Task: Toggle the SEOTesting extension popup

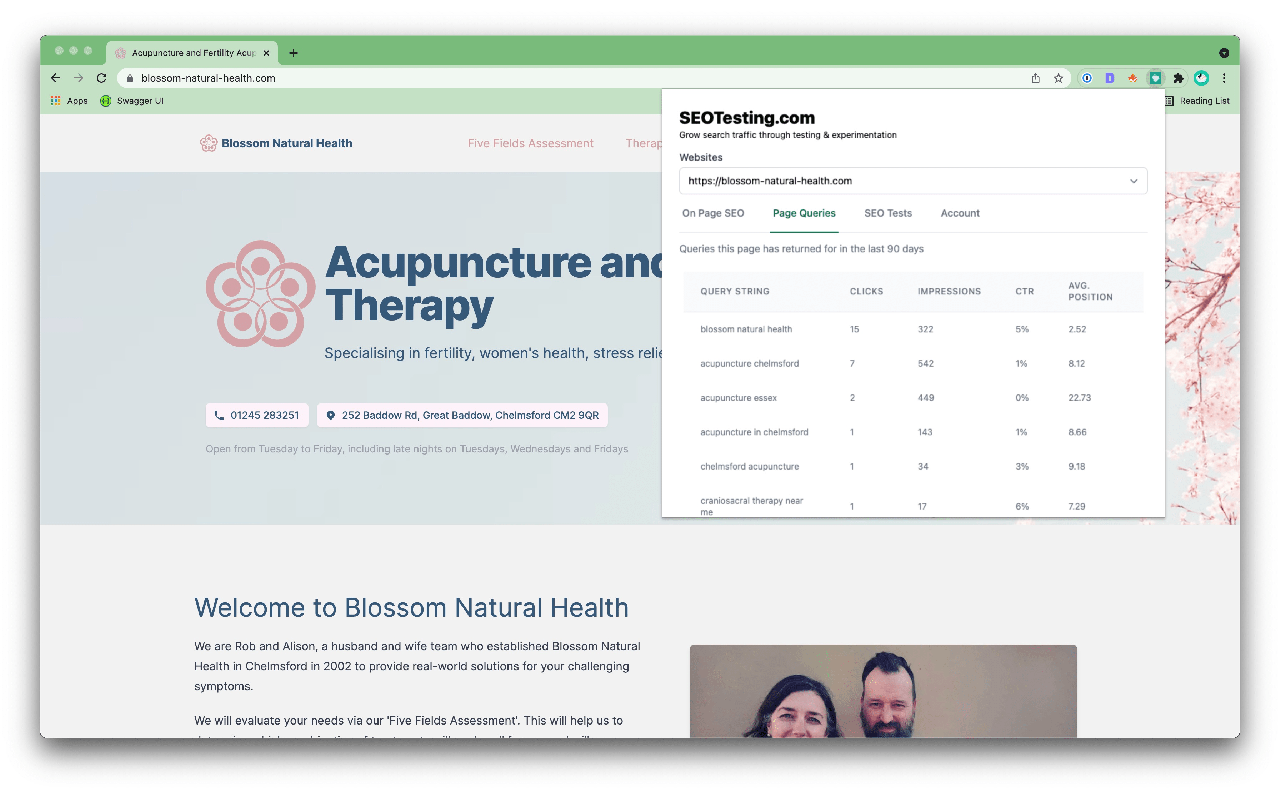Action: 1155,78
